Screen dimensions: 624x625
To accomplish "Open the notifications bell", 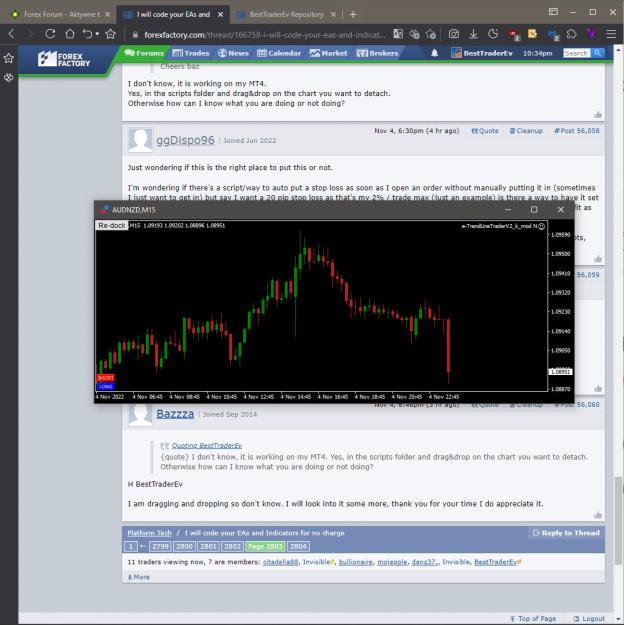I will point(435,53).
